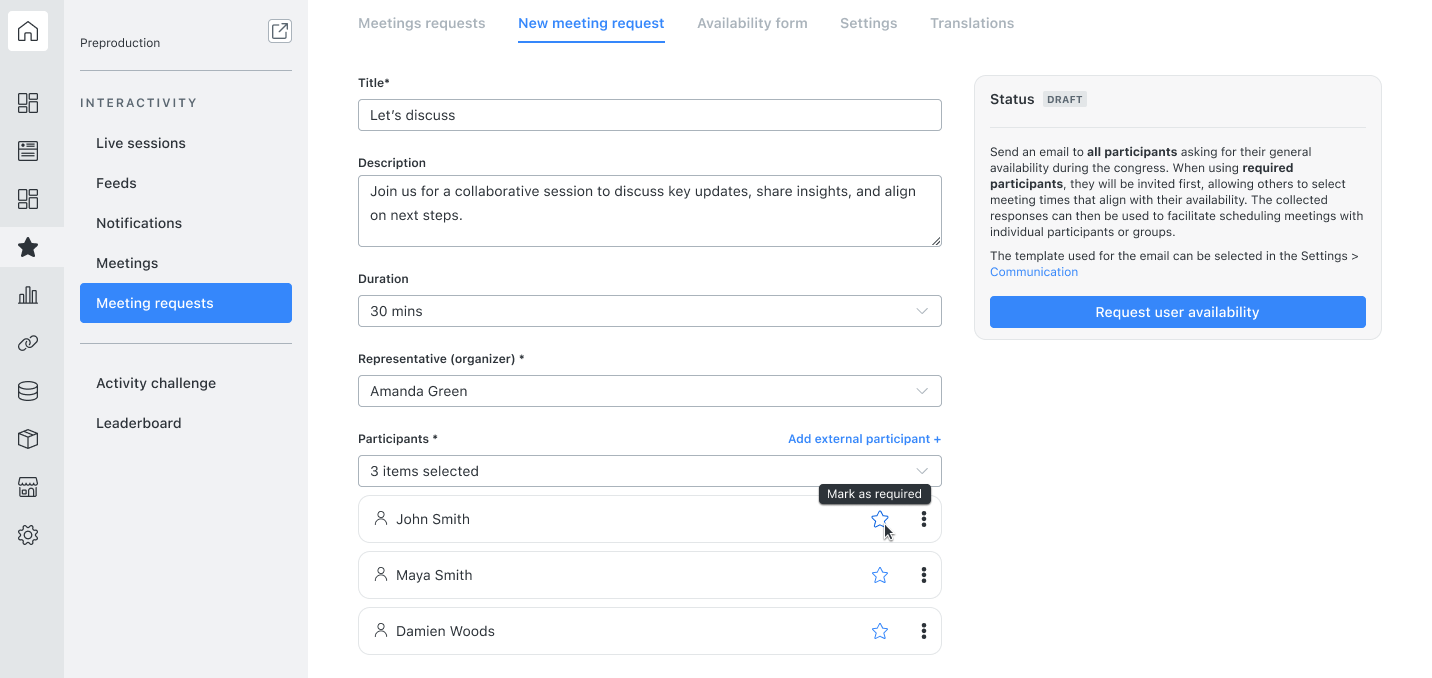Click the person icon beside Damien Woods
Viewport: 1432px width, 678px height.
[380, 630]
